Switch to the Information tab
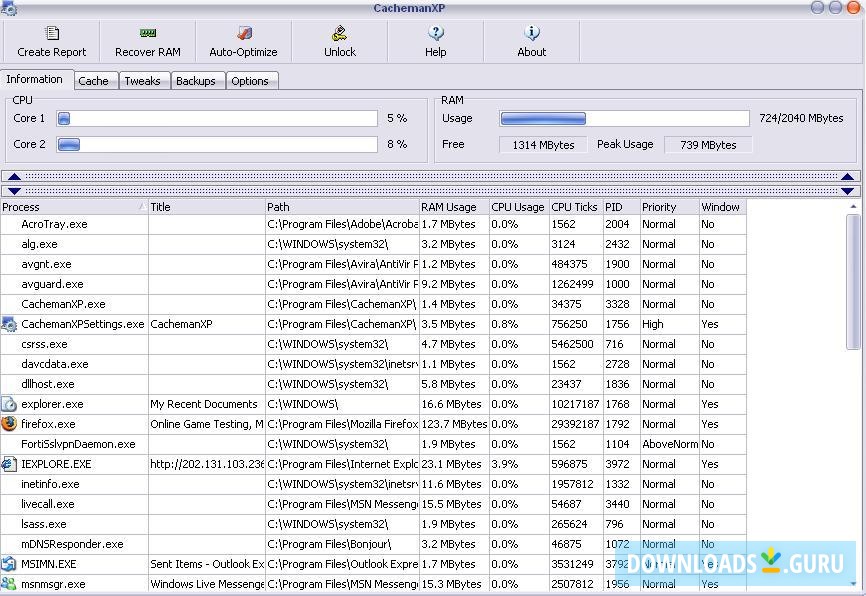Viewport: 866px width, 596px height. point(36,80)
